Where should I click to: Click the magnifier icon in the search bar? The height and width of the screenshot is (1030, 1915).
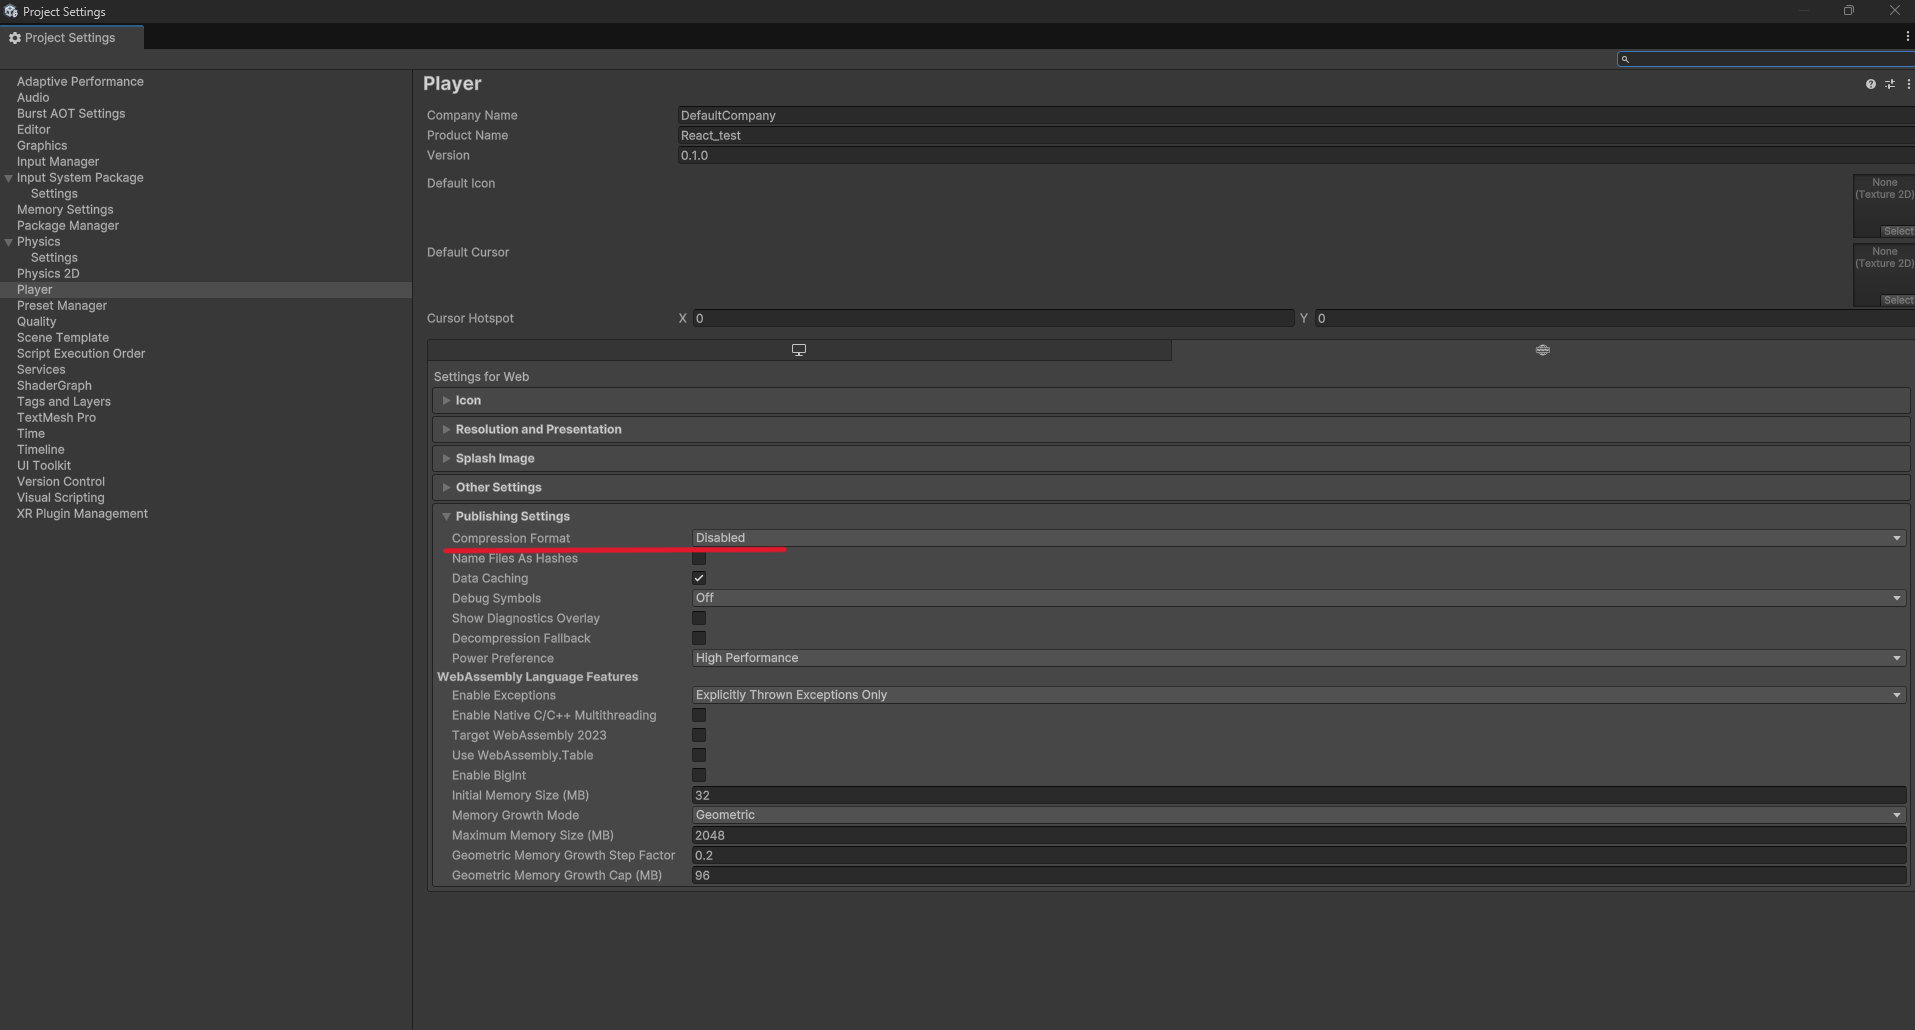tap(1626, 59)
